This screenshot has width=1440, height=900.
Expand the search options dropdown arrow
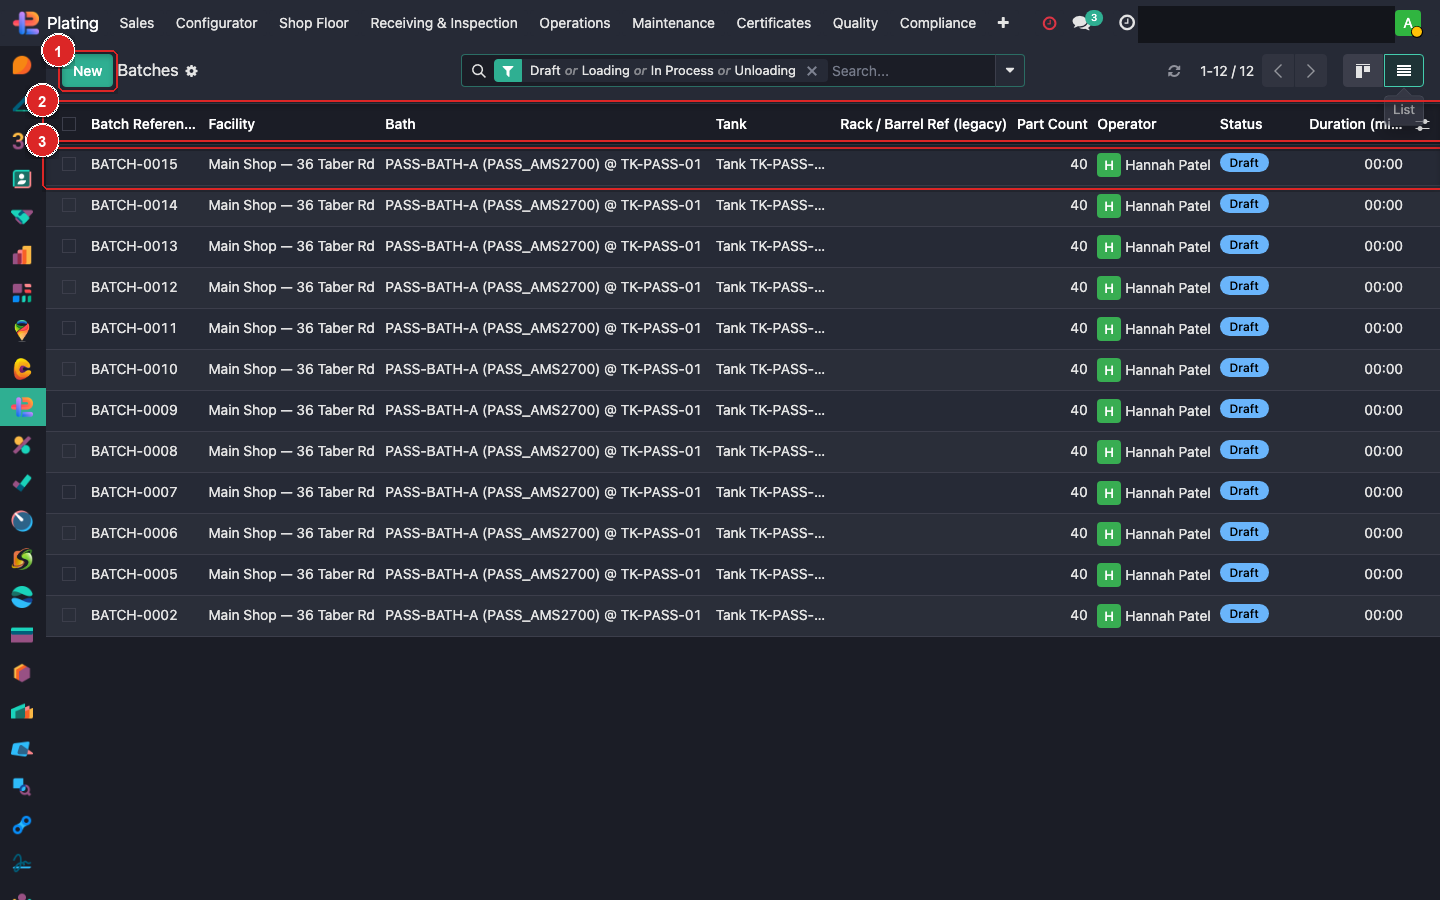coord(1010,71)
